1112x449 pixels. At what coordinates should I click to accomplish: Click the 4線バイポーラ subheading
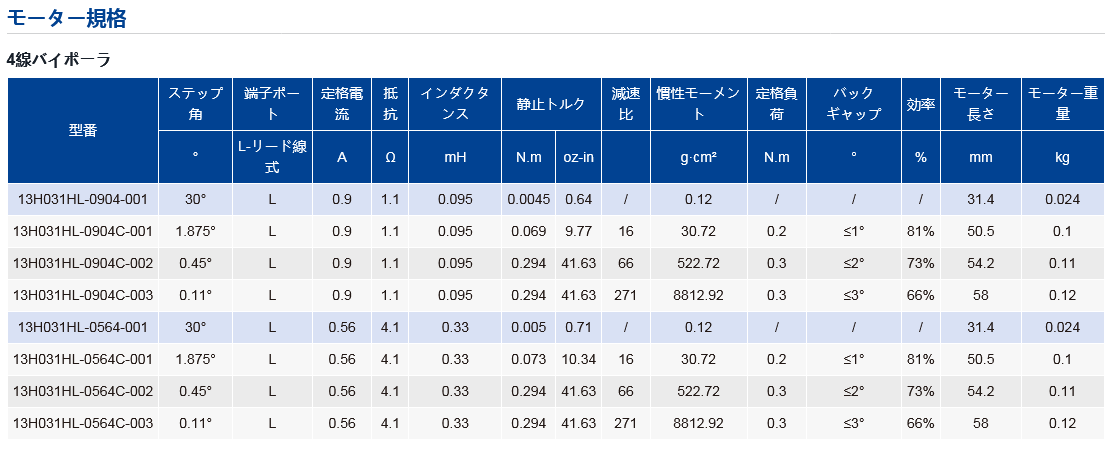[59, 60]
